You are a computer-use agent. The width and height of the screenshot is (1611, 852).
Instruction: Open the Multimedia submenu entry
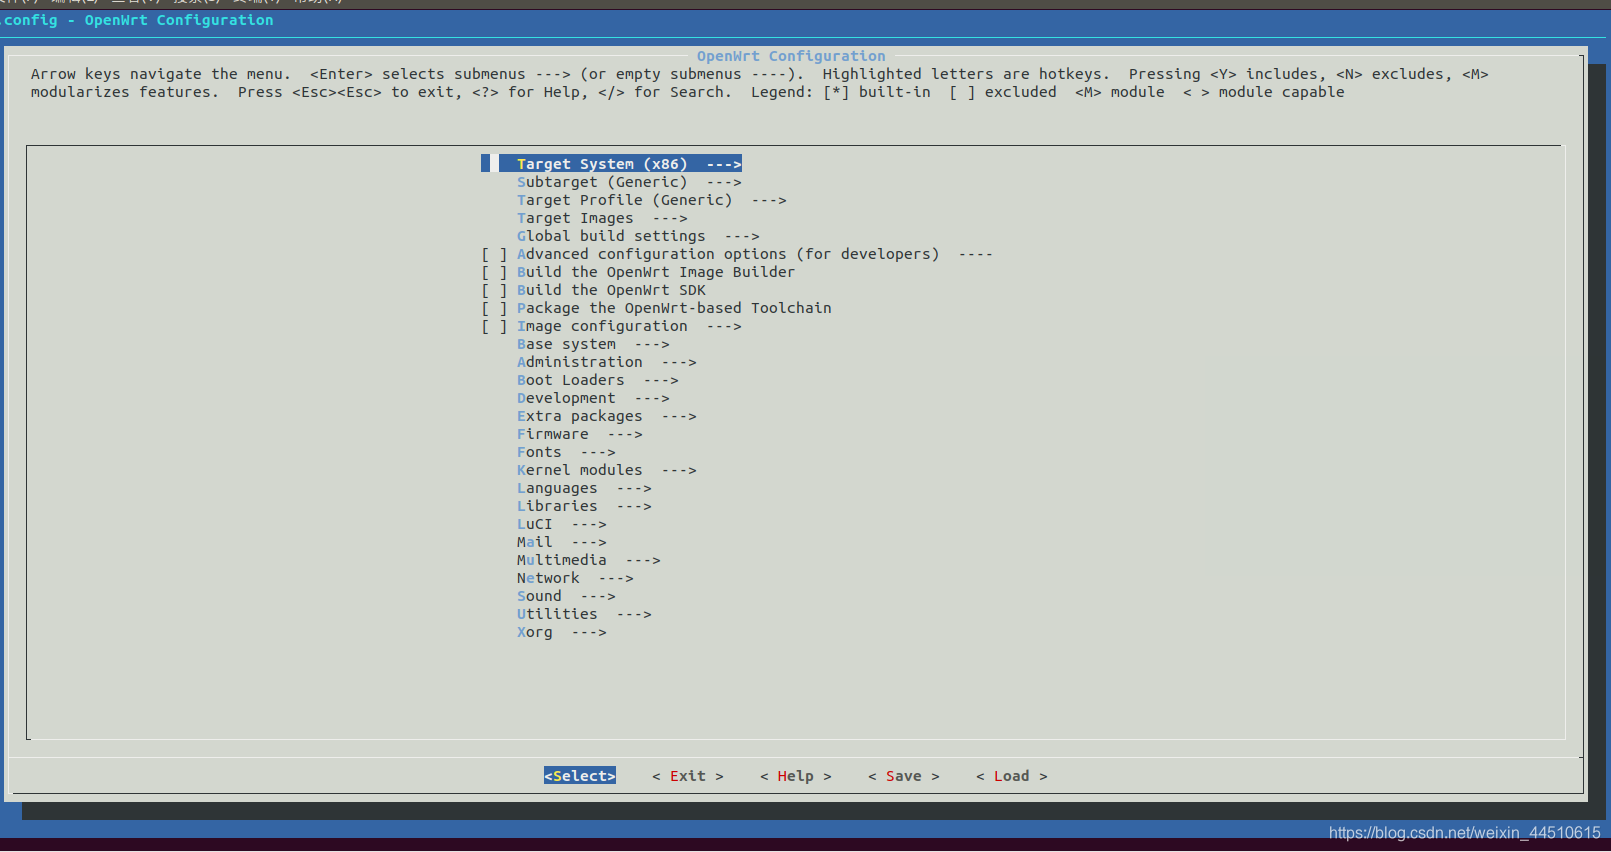[588, 560]
